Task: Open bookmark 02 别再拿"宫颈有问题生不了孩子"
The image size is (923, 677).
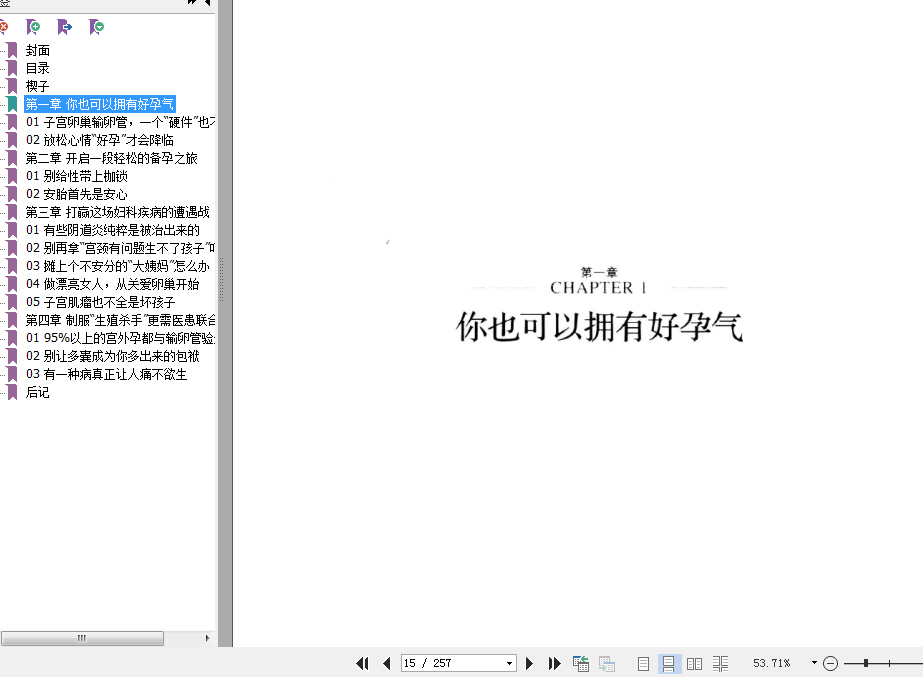Action: (x=120, y=248)
